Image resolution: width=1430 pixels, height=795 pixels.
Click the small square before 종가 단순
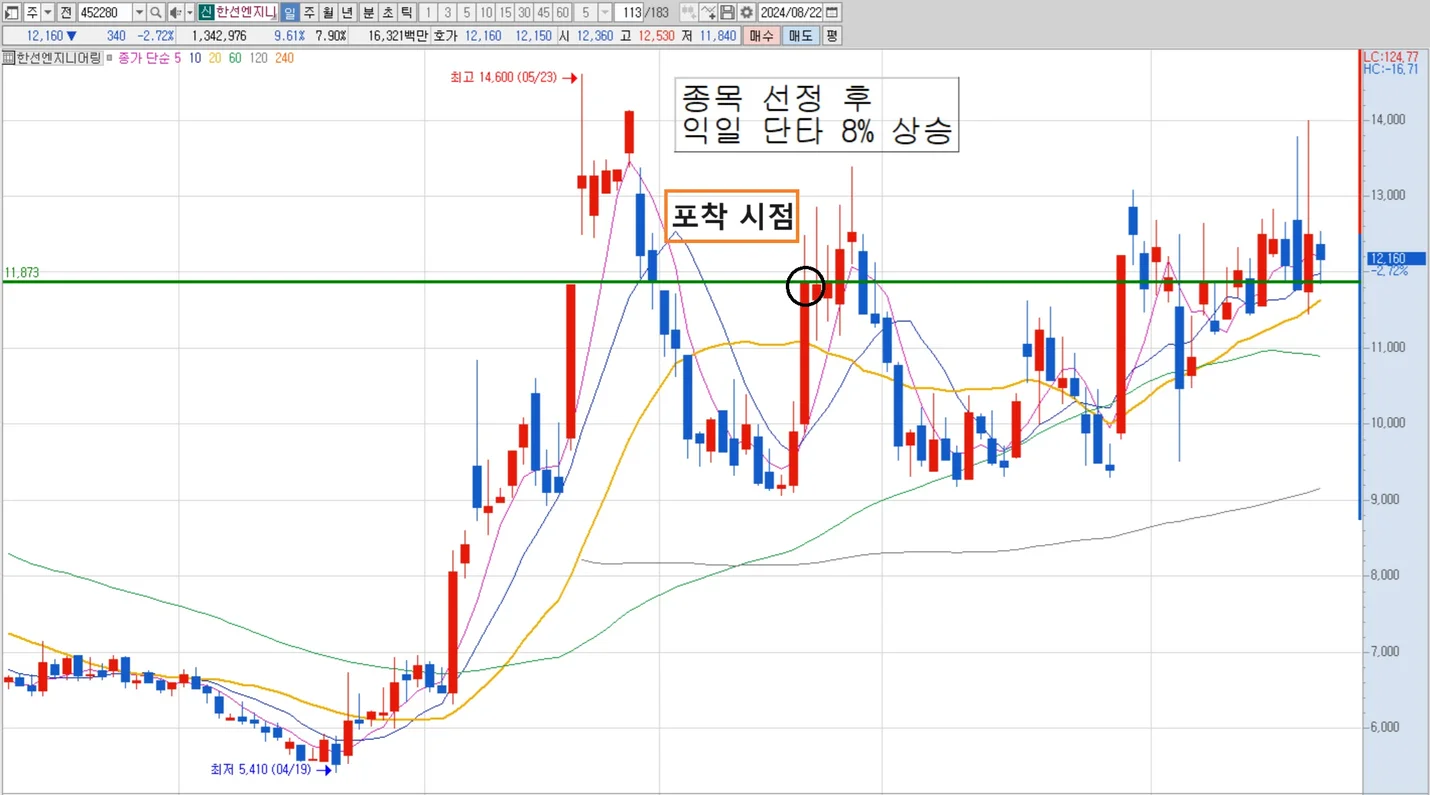tap(109, 58)
